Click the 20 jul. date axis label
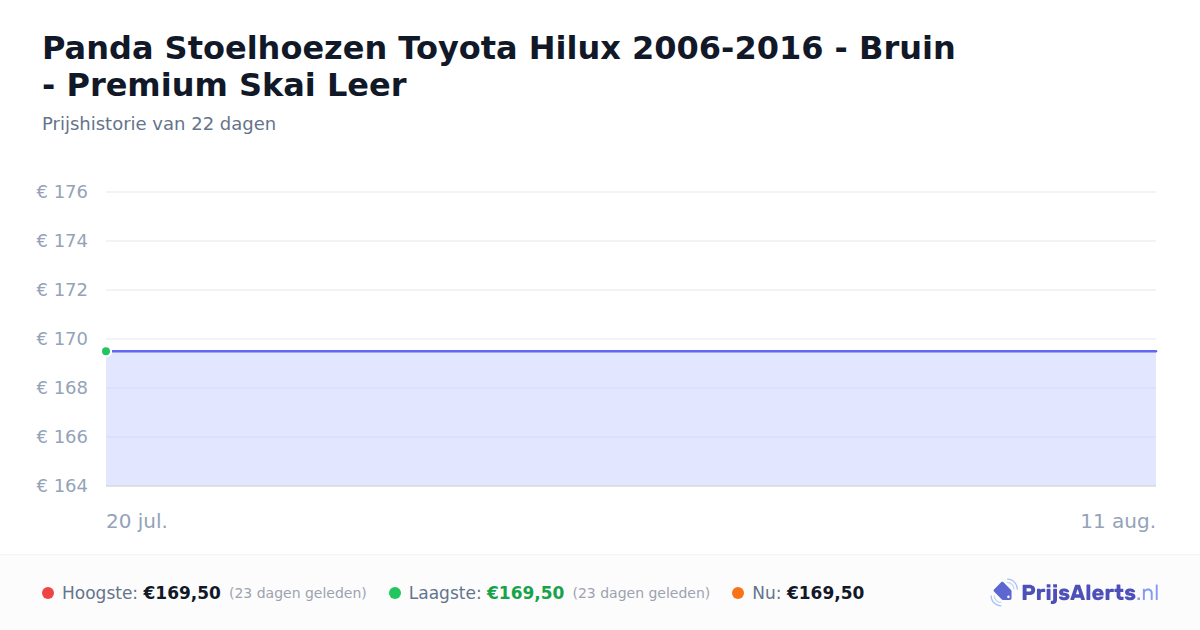Screen dimensions: 1200x630 point(137,521)
